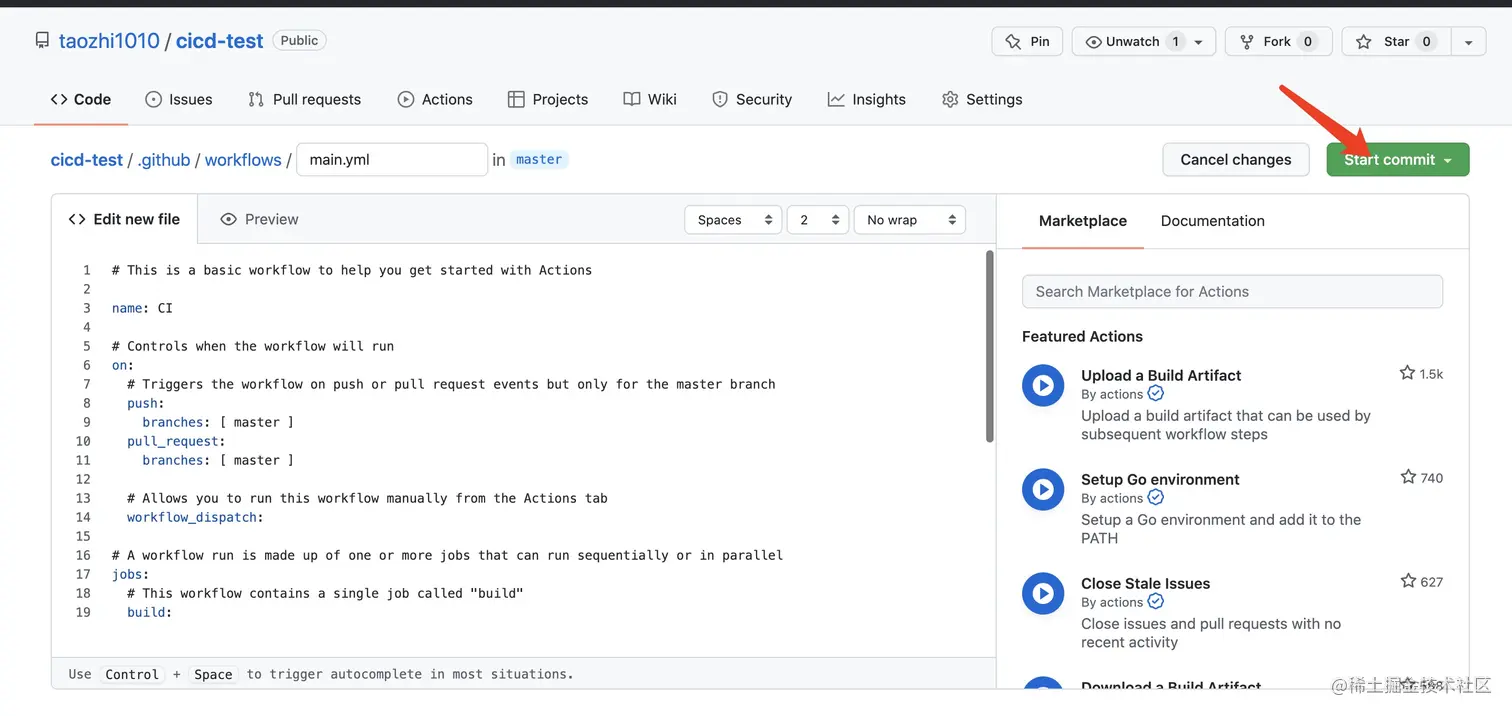Image resolution: width=1512 pixels, height=716 pixels.
Task: Click verified badge under Upload a Build Artifact
Action: 1156,394
